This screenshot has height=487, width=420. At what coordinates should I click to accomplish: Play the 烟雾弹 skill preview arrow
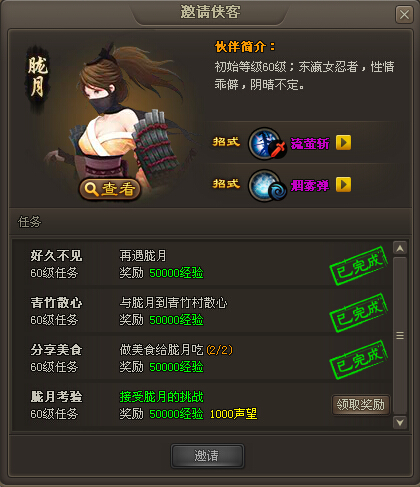[343, 185]
